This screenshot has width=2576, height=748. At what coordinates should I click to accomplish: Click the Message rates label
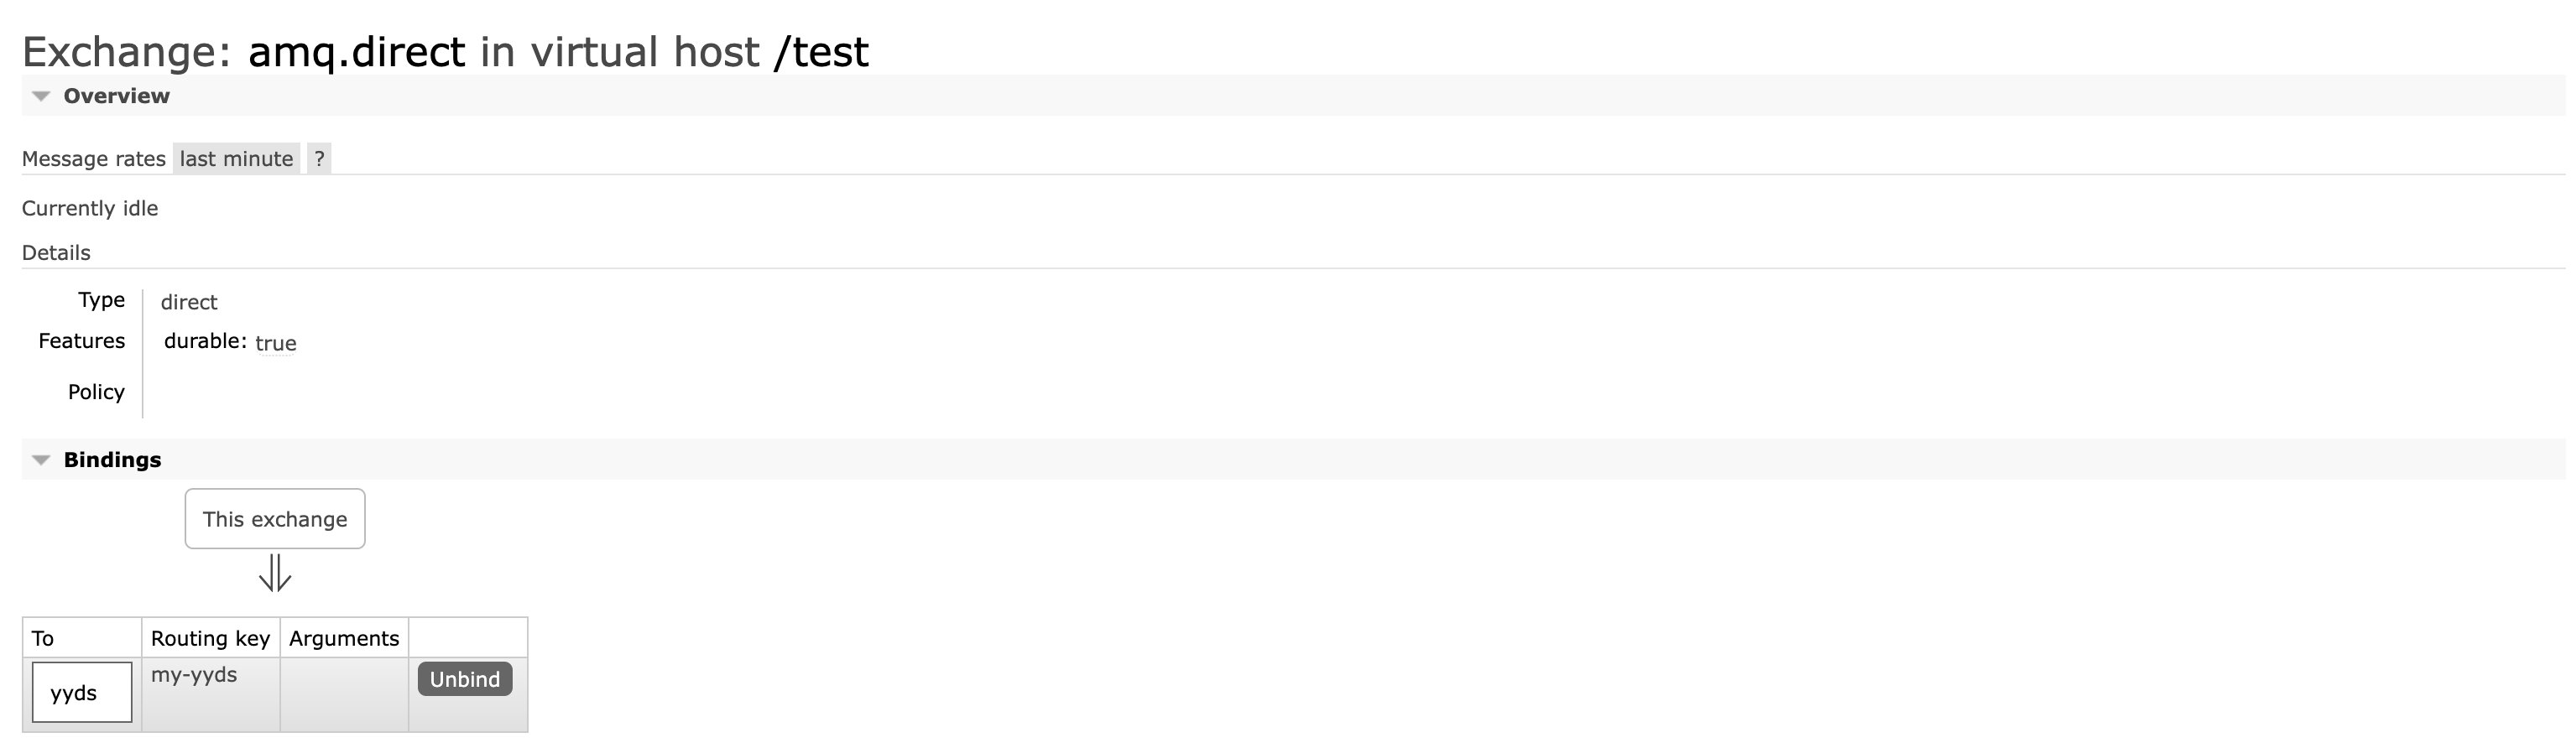click(x=94, y=159)
